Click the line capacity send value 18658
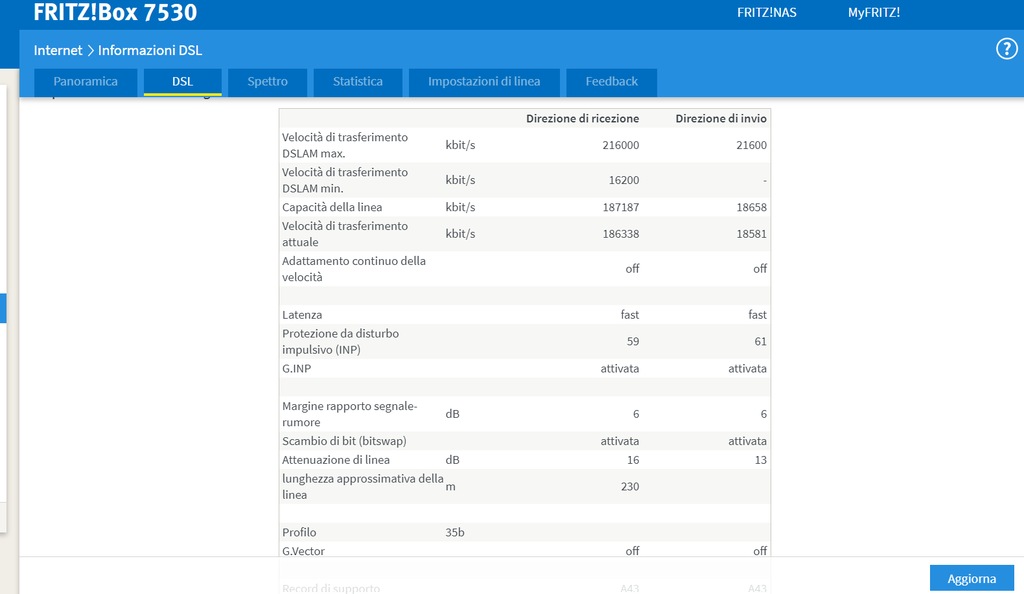 click(x=751, y=207)
